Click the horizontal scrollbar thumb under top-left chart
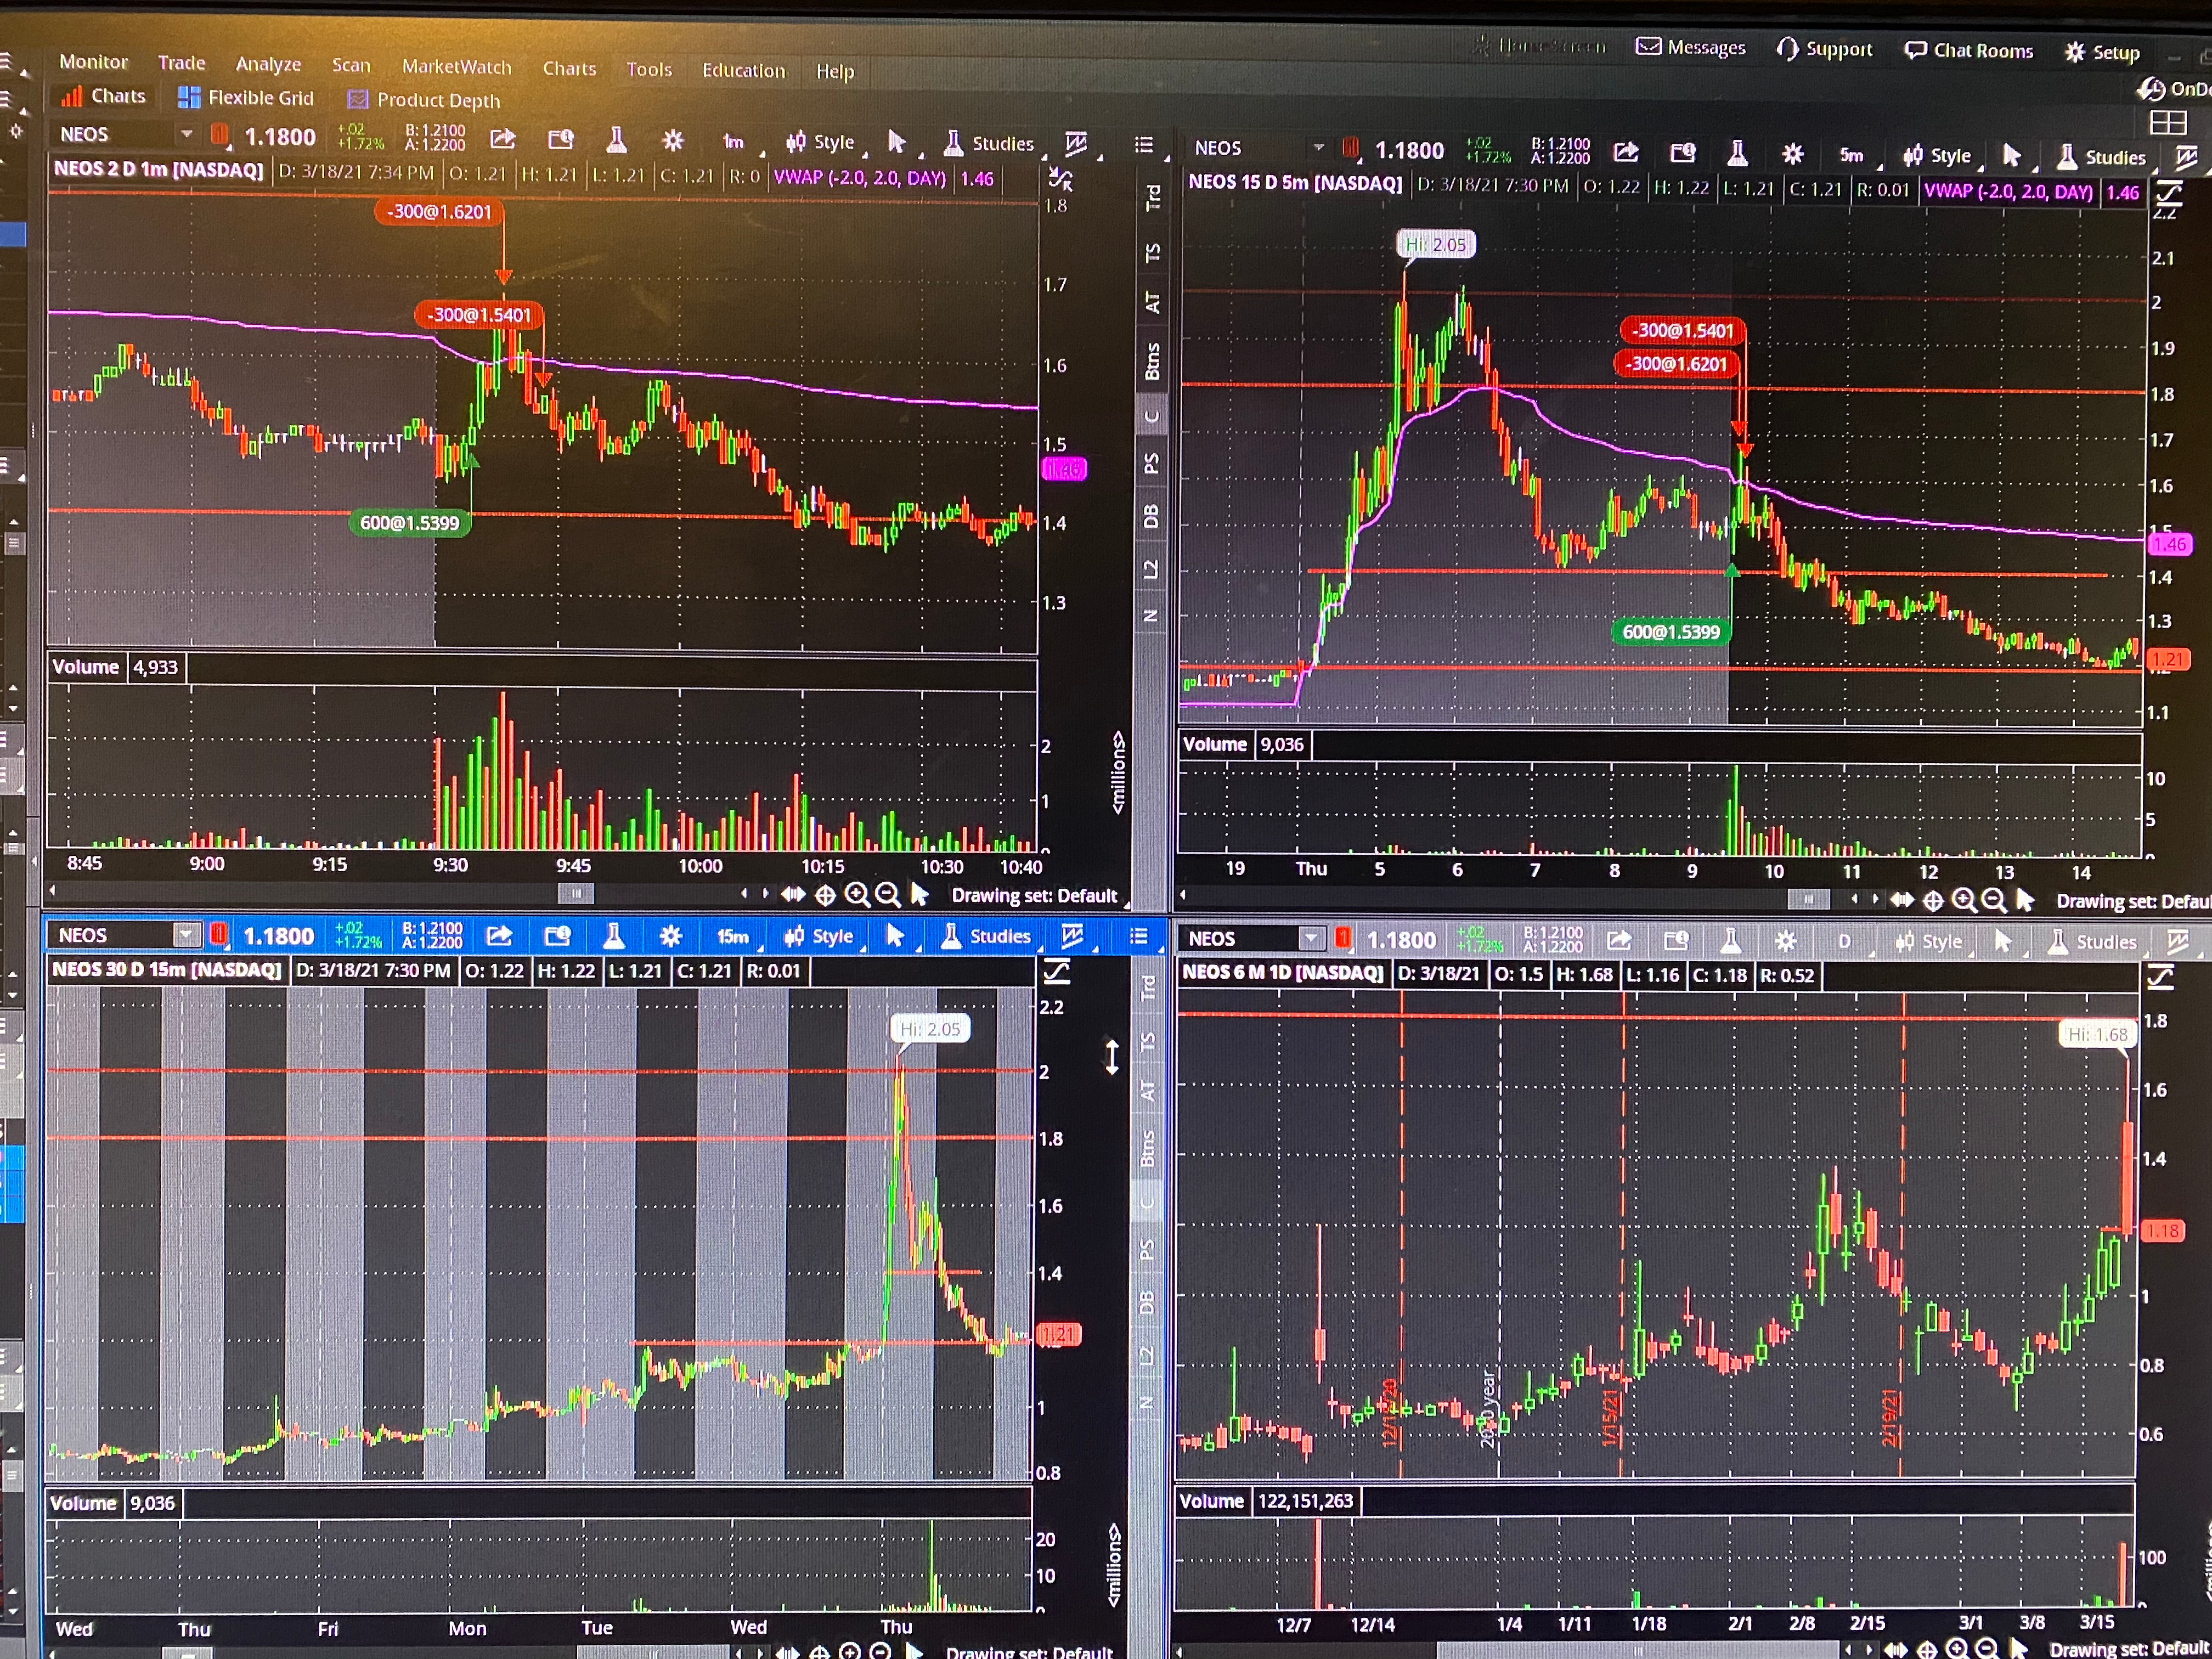This screenshot has width=2212, height=1659. tap(575, 893)
